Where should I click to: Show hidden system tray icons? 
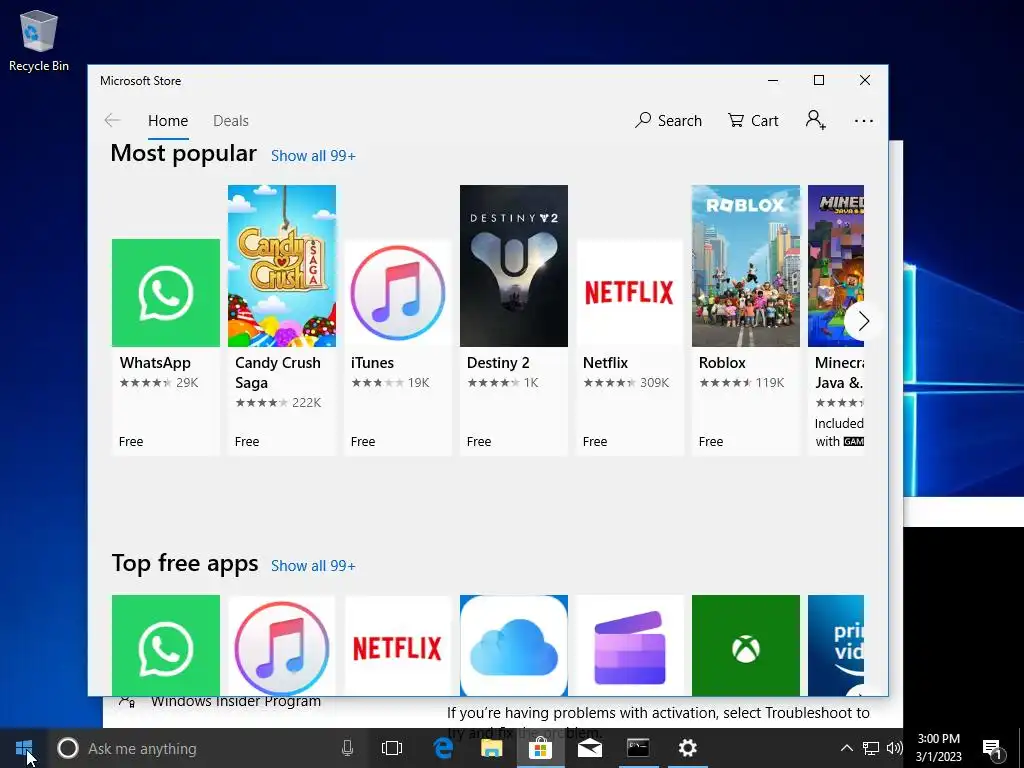click(x=846, y=748)
